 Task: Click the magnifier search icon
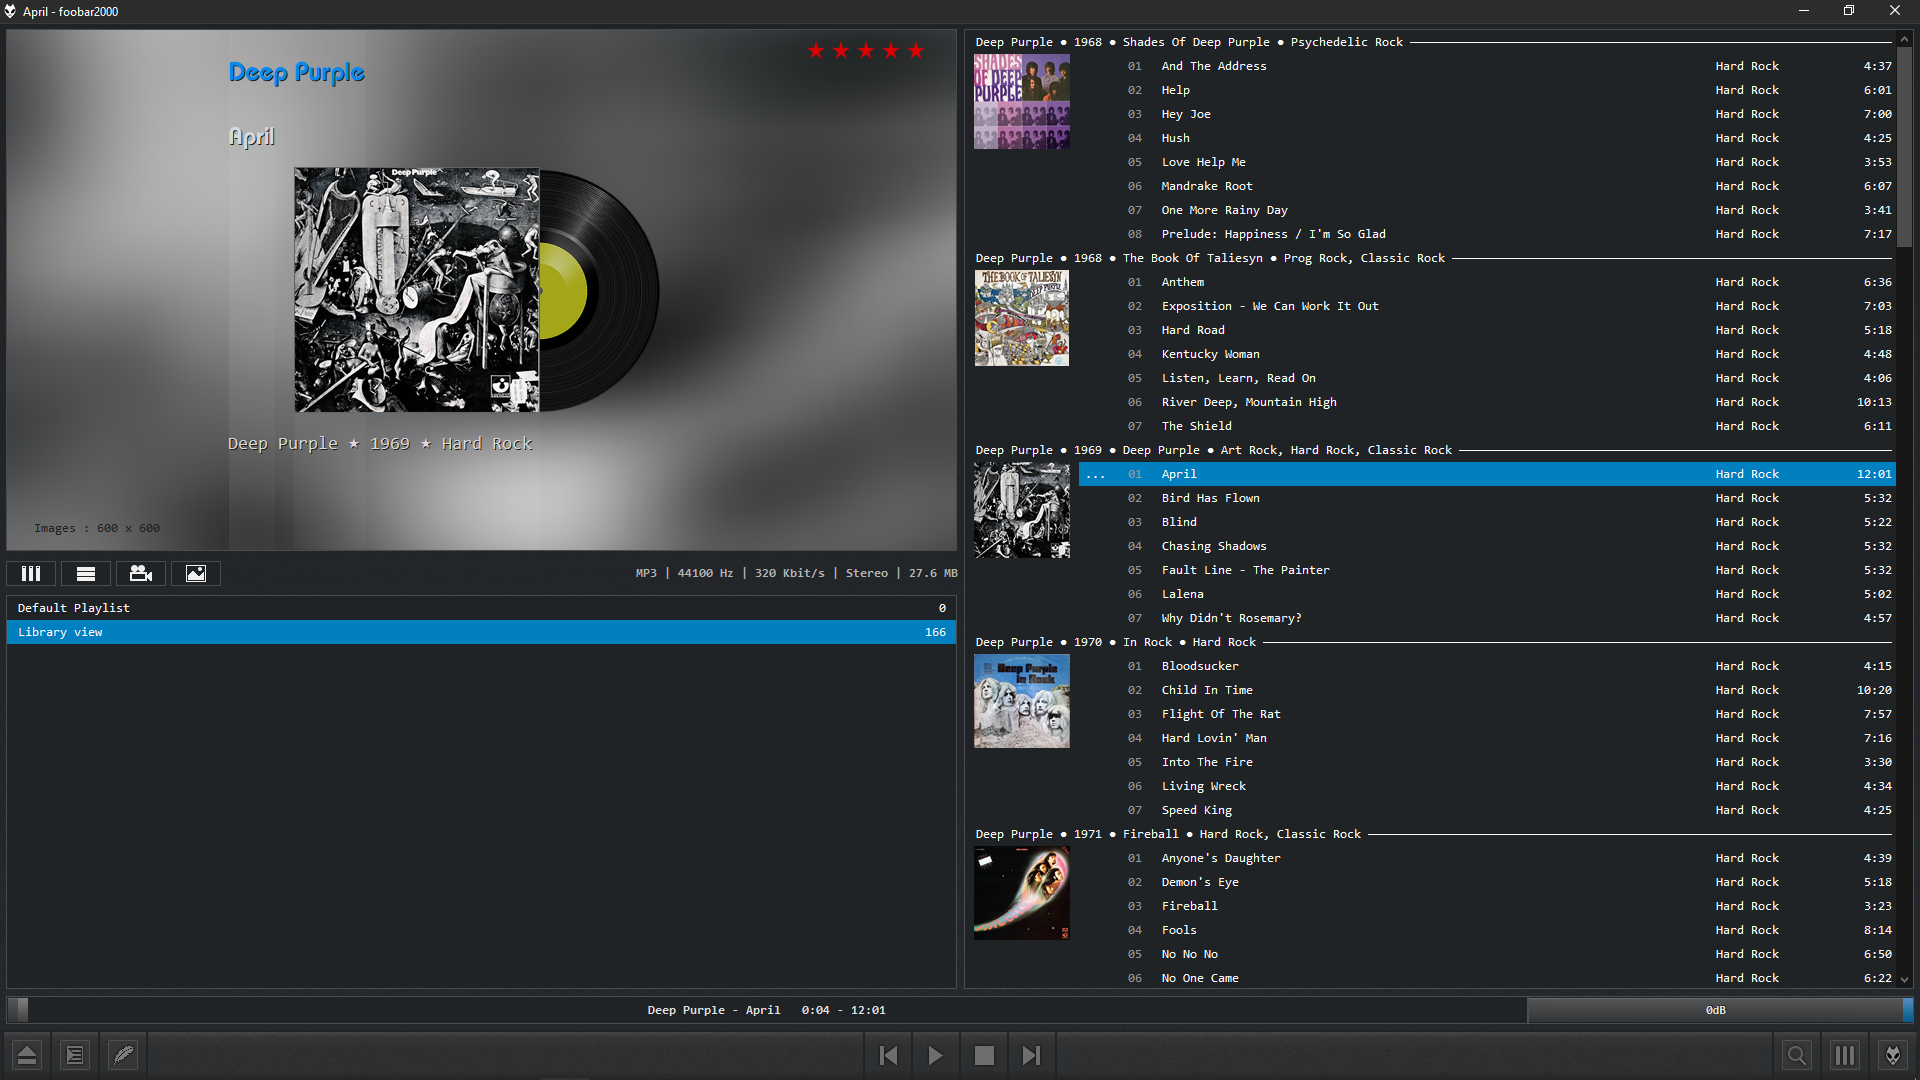pyautogui.click(x=1796, y=1055)
